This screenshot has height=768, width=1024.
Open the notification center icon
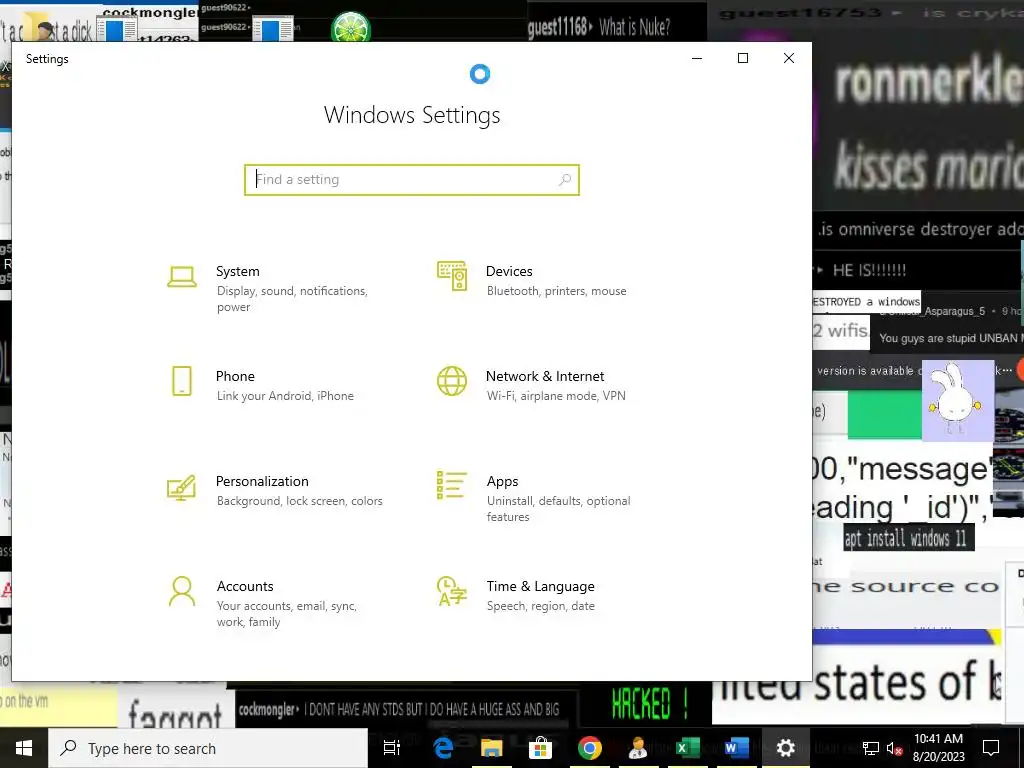click(991, 748)
